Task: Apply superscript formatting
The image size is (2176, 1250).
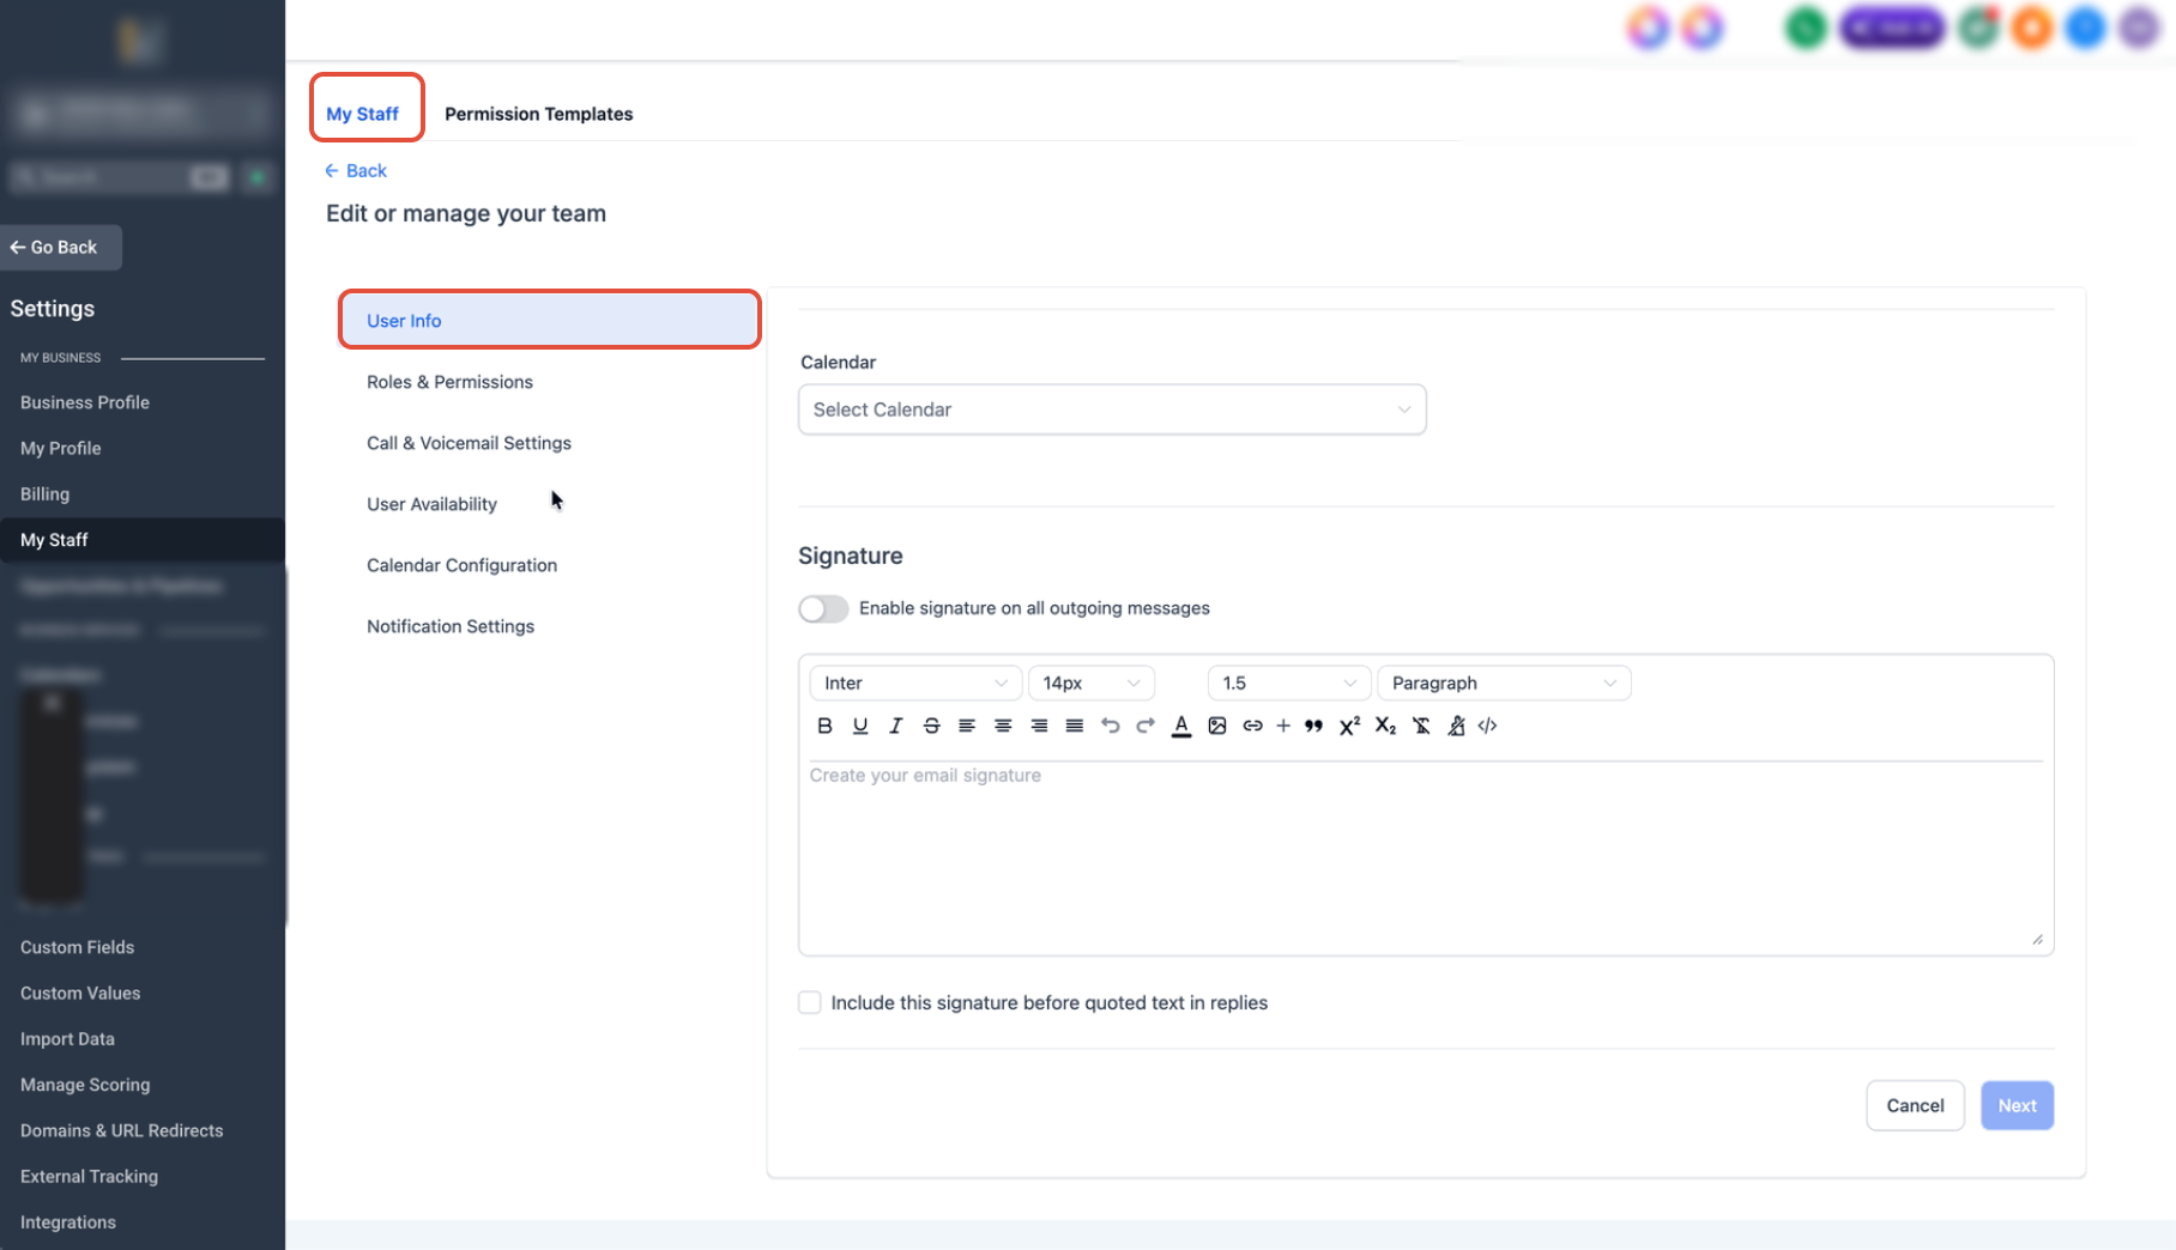Action: click(x=1349, y=726)
